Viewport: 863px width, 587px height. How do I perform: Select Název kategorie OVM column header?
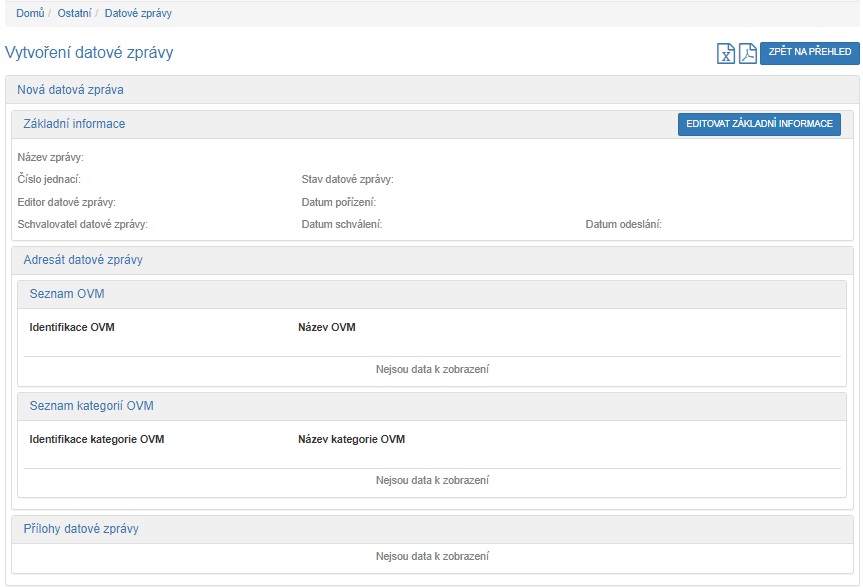coord(351,440)
